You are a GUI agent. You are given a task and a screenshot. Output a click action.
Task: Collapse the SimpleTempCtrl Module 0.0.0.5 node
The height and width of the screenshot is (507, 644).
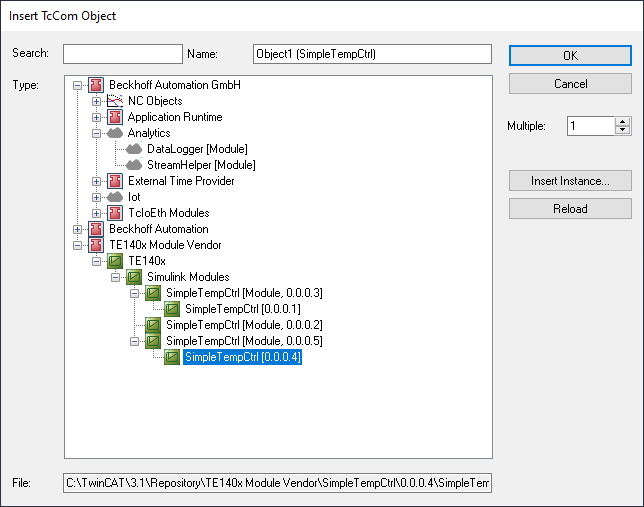tap(134, 341)
